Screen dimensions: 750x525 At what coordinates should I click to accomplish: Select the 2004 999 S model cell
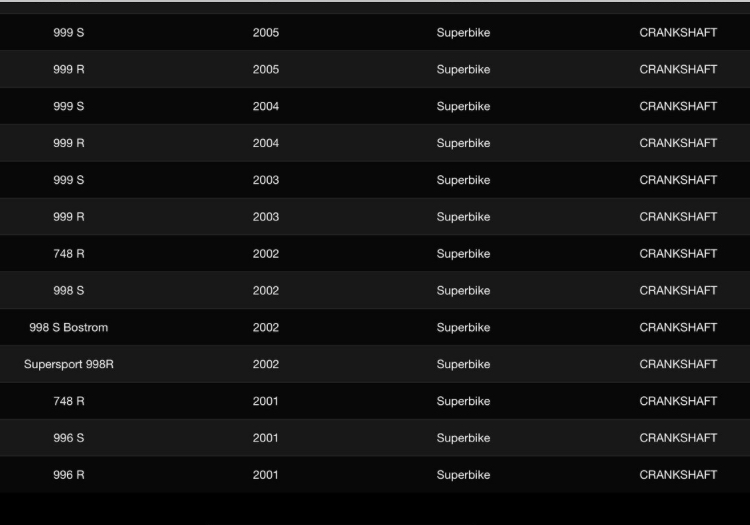click(68, 106)
